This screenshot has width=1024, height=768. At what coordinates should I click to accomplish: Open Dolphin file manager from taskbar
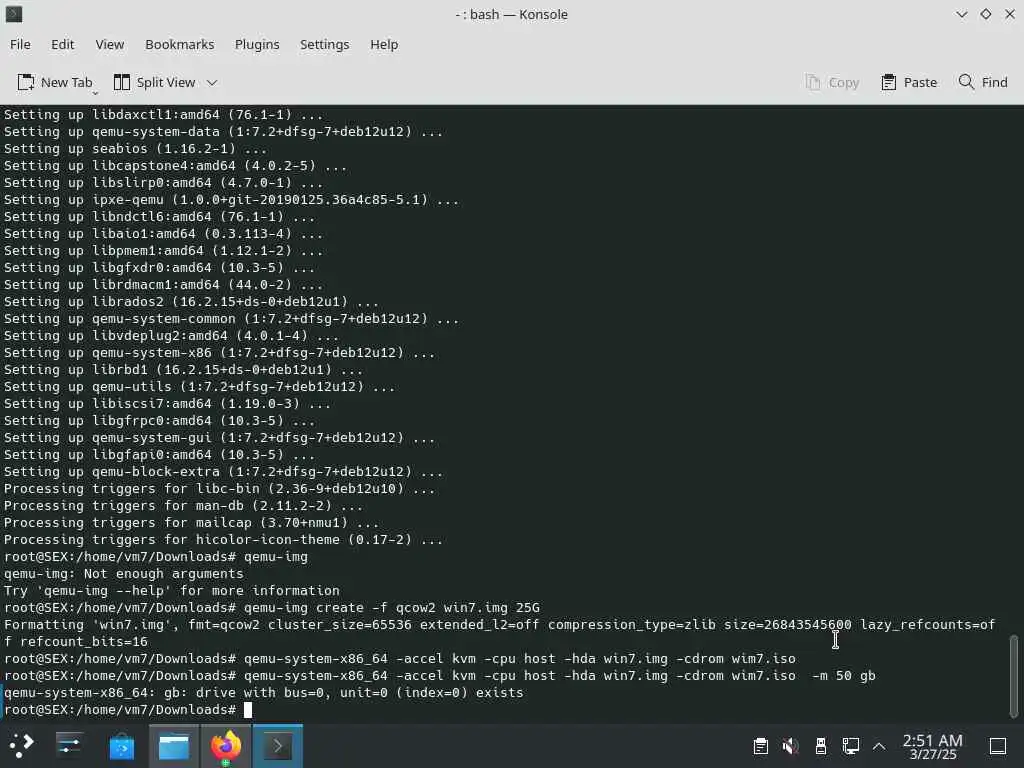174,746
